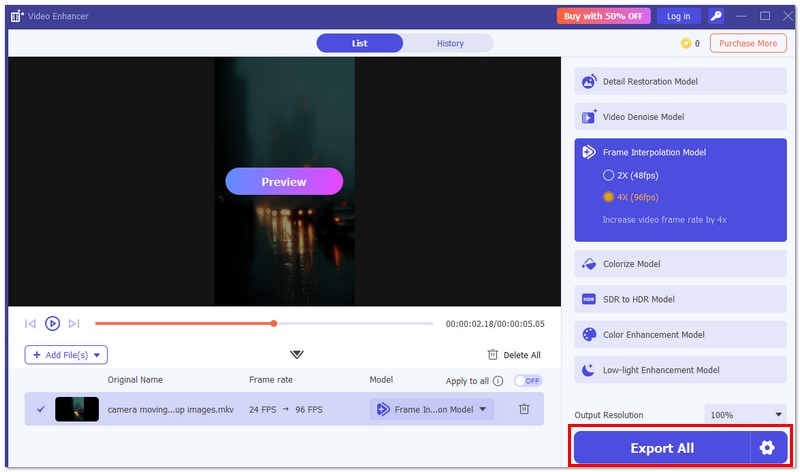
Task: Click the SDR to HDR Model icon
Action: (589, 299)
